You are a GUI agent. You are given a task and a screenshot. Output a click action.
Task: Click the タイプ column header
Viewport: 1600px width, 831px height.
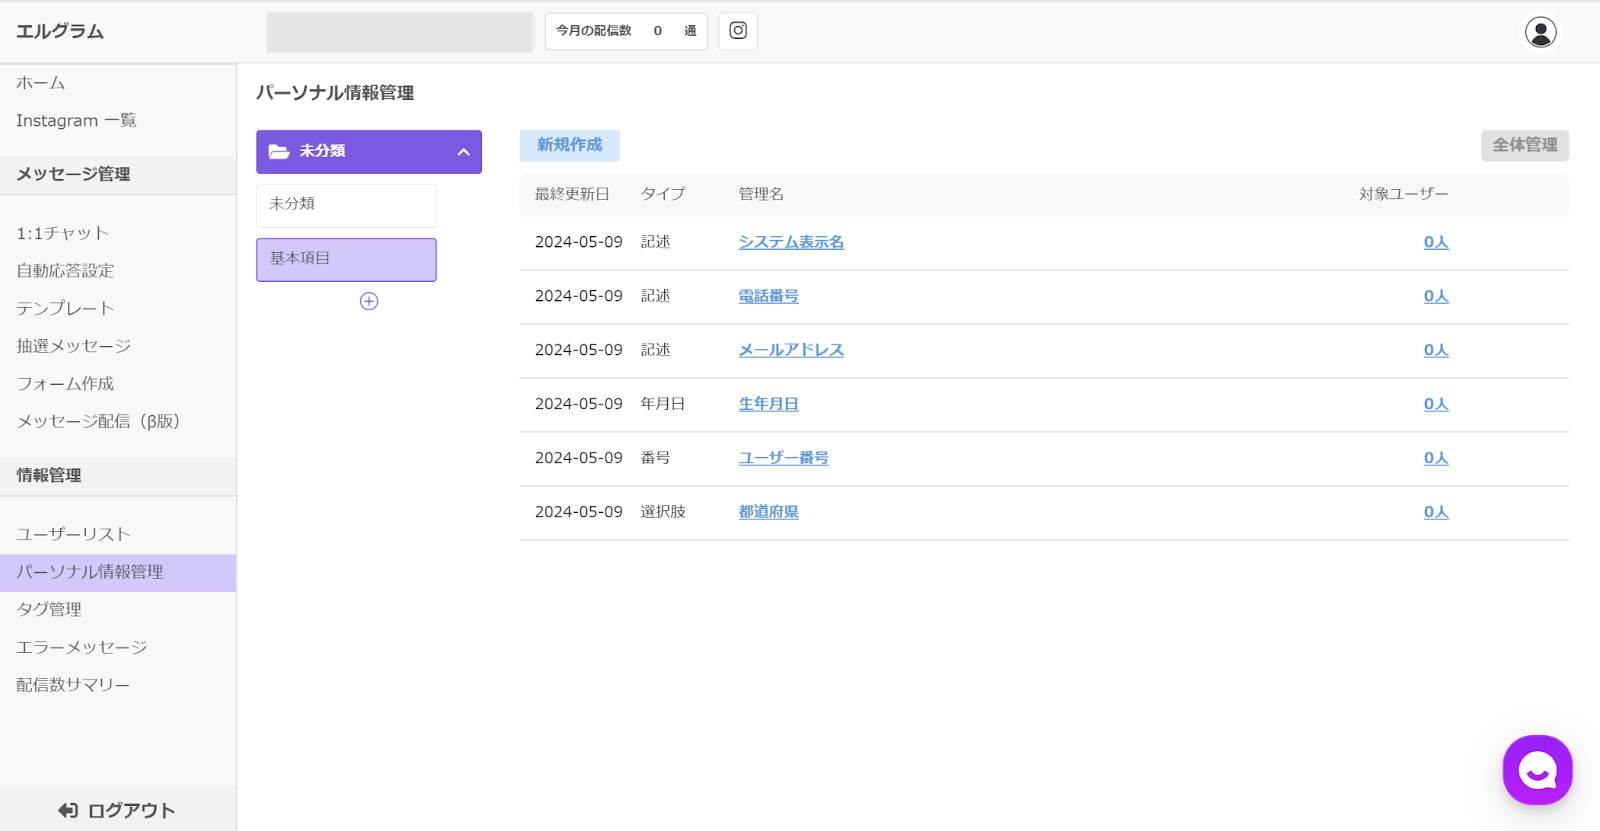click(663, 194)
